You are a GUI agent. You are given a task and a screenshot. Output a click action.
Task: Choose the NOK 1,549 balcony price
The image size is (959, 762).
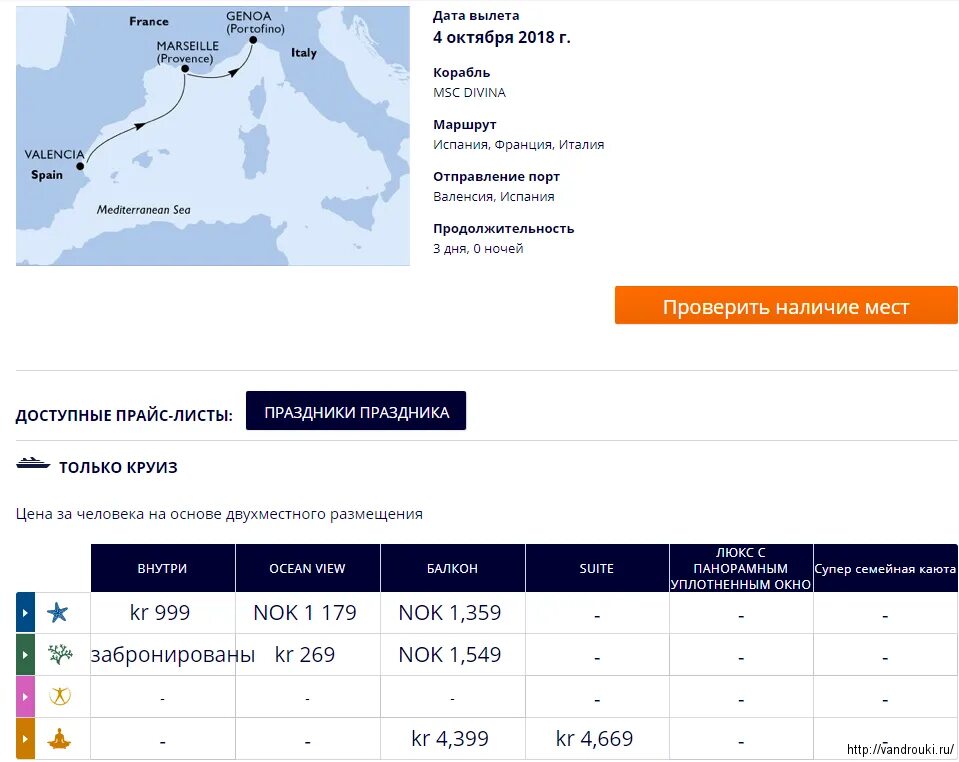(x=450, y=654)
